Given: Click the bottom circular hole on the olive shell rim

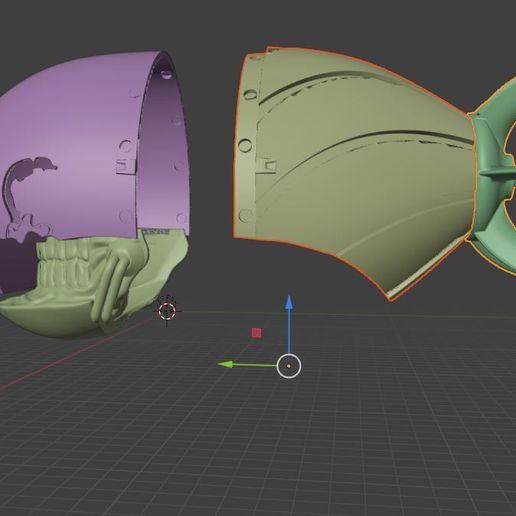Looking at the screenshot, I should click(x=246, y=215).
